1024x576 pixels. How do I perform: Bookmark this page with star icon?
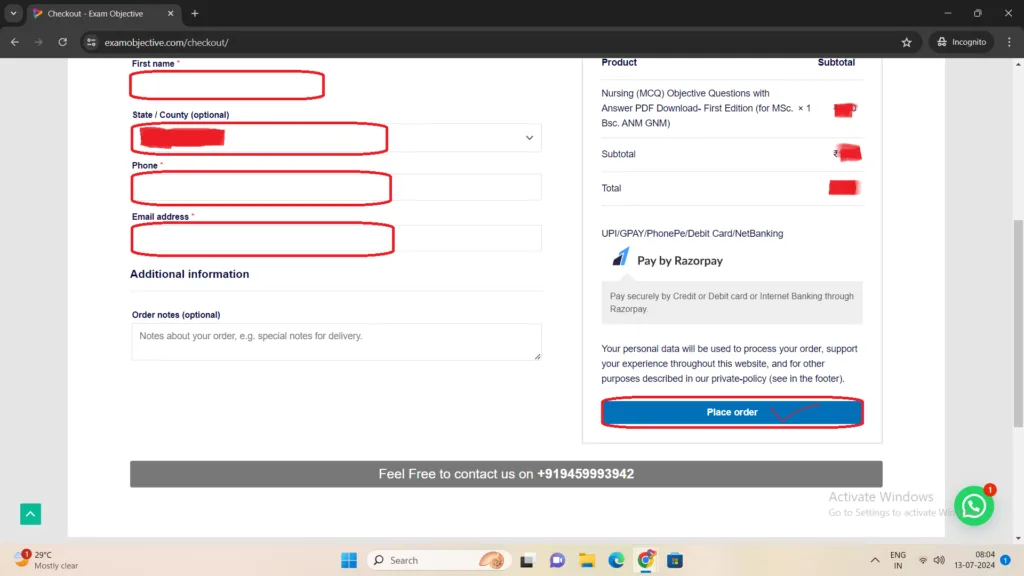(906, 42)
